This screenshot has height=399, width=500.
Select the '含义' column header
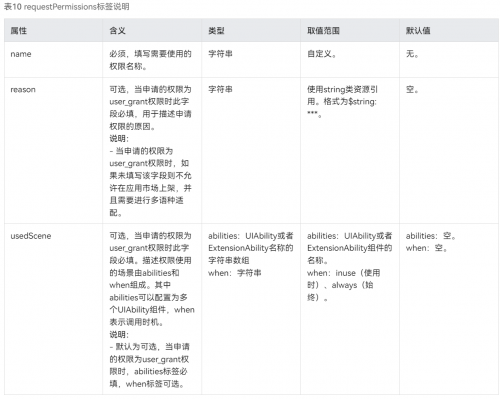pyautogui.click(x=117, y=31)
